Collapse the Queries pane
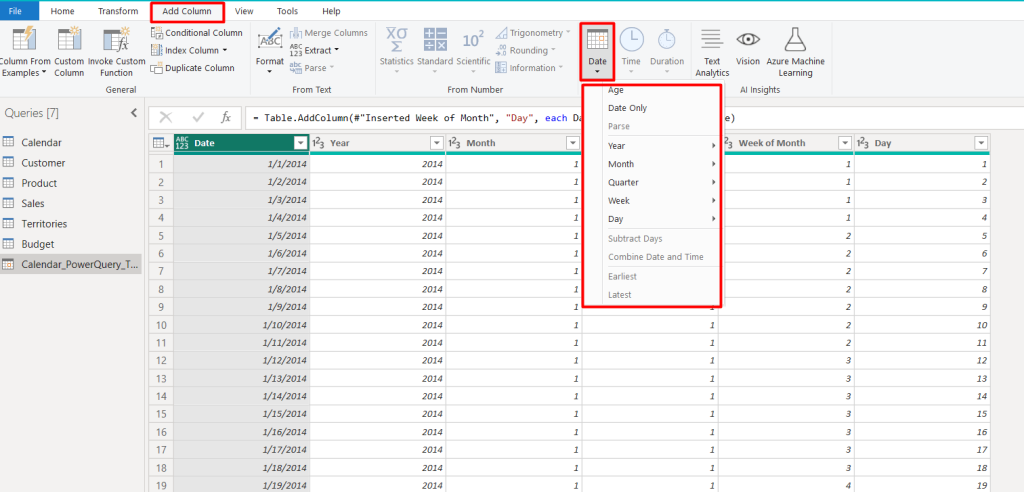1024x492 pixels. [134, 113]
